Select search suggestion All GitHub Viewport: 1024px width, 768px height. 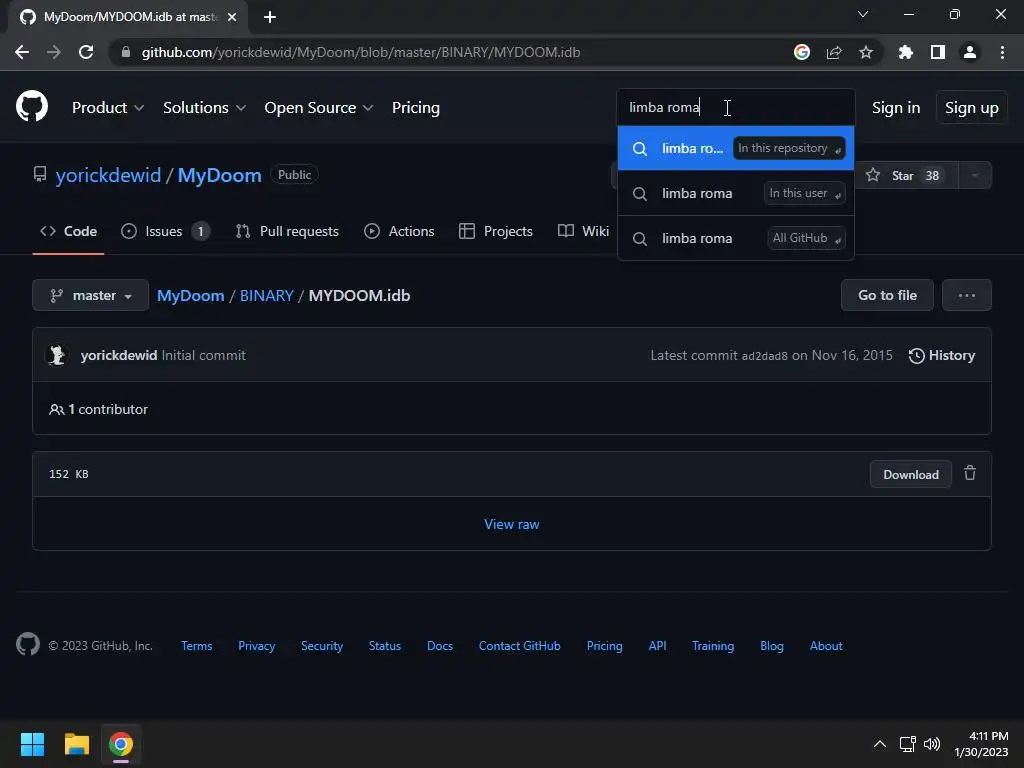tap(736, 238)
